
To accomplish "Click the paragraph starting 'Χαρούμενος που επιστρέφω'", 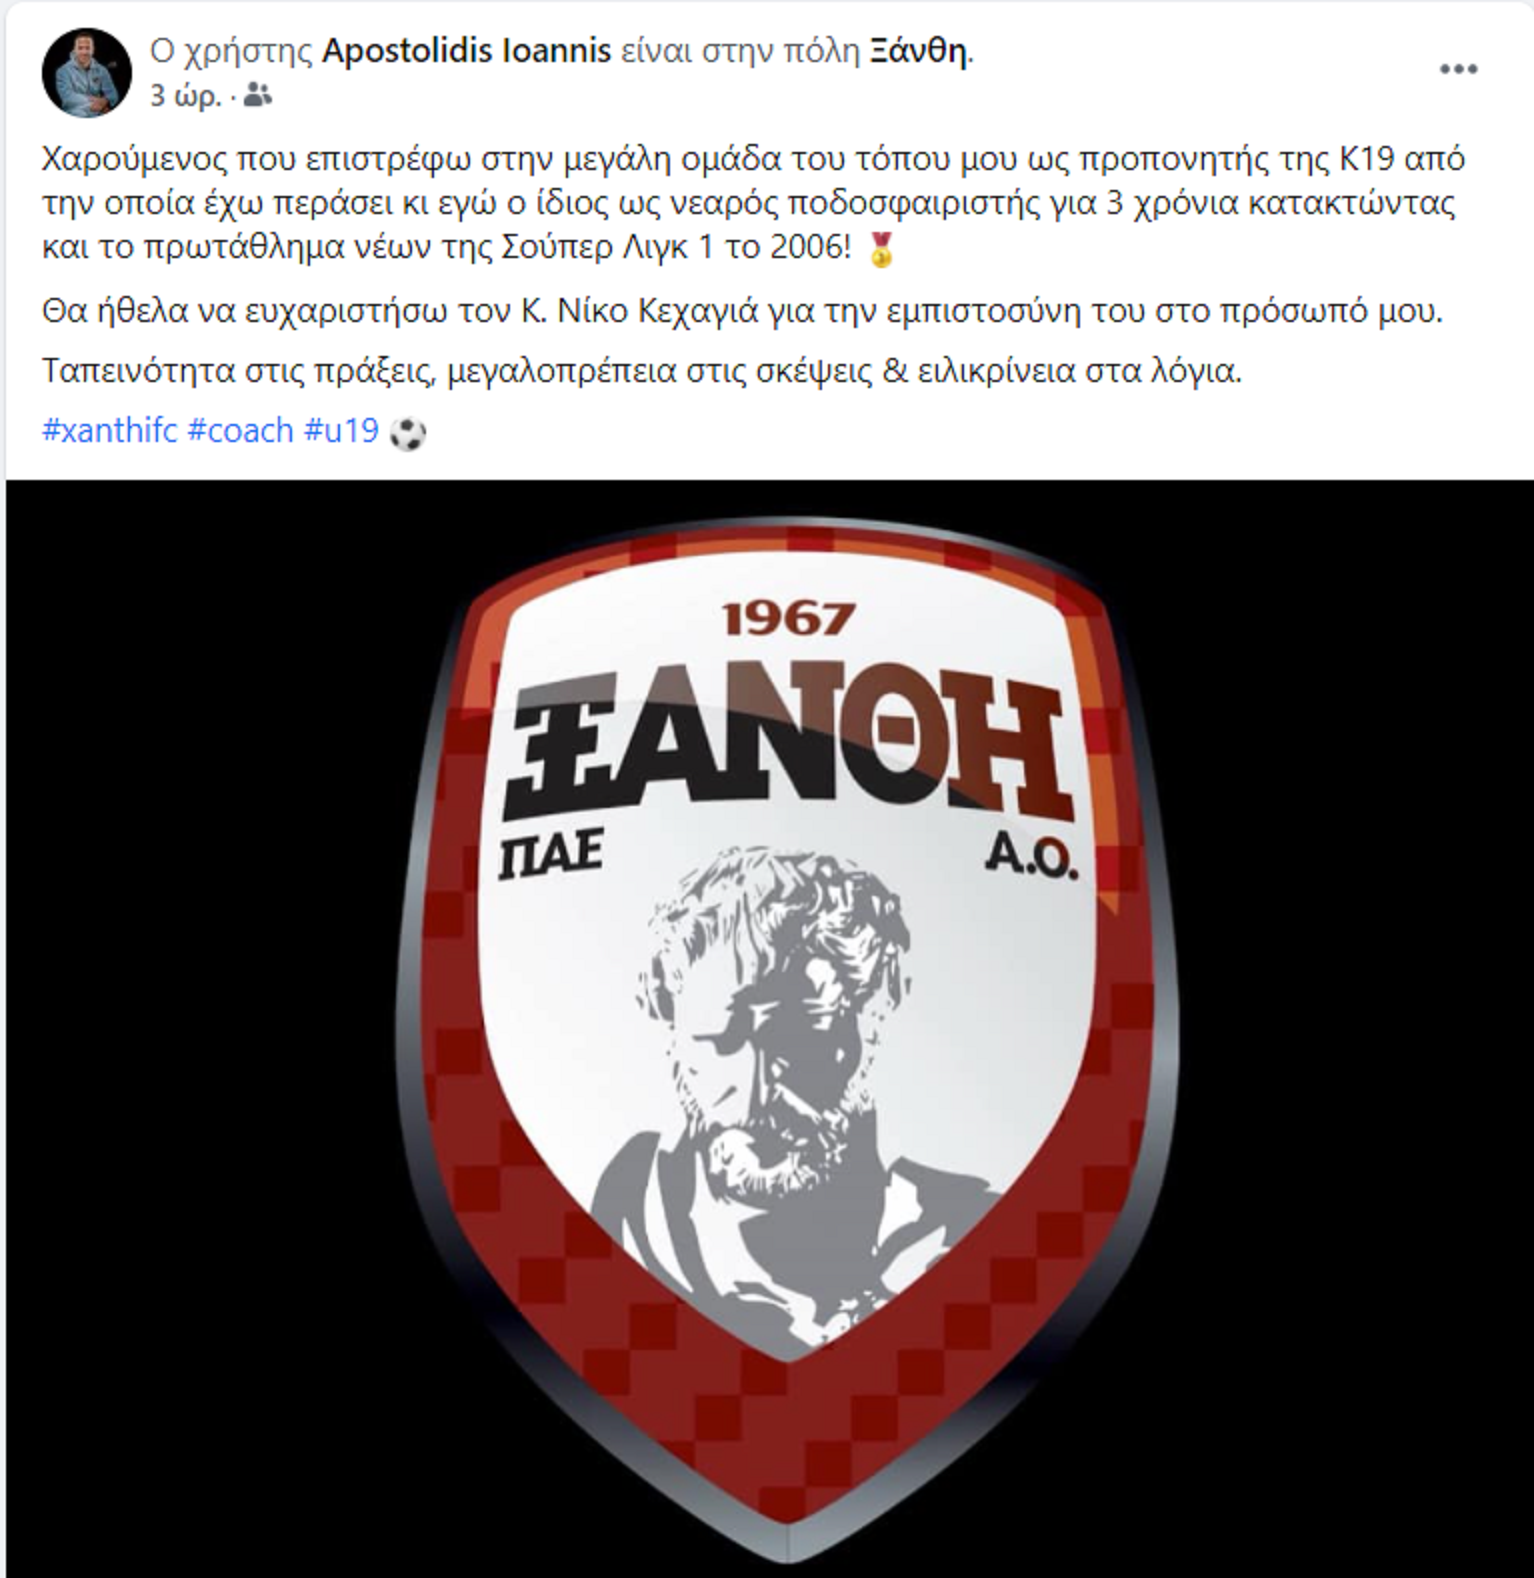I will (755, 203).
